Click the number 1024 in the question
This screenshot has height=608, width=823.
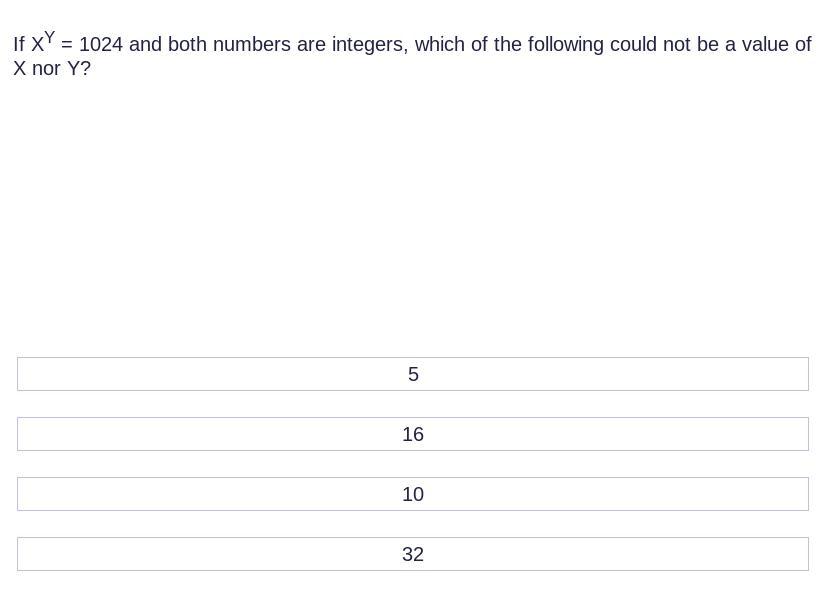tap(101, 45)
